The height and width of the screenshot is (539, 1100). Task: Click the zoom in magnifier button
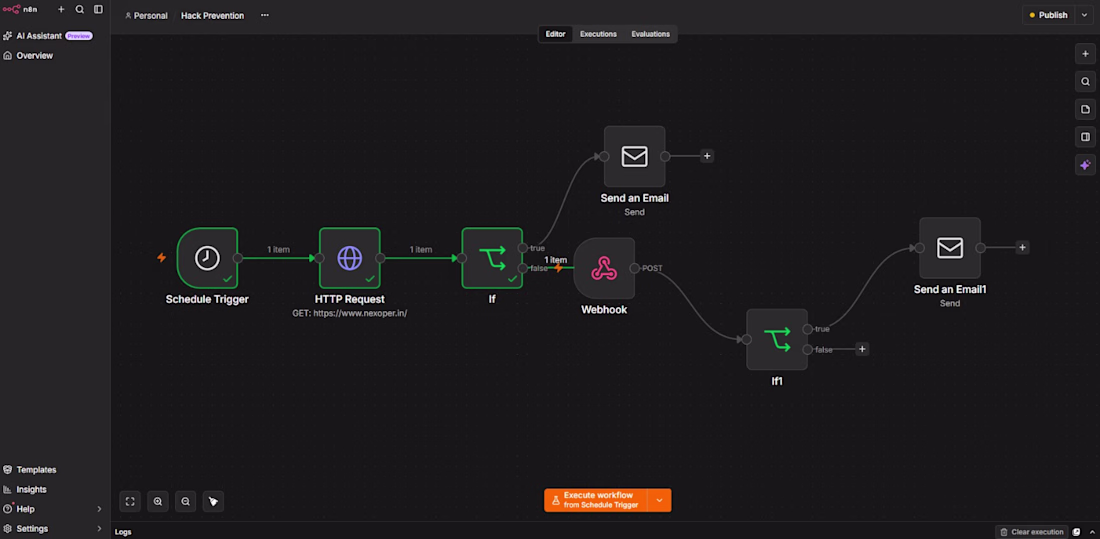click(158, 501)
